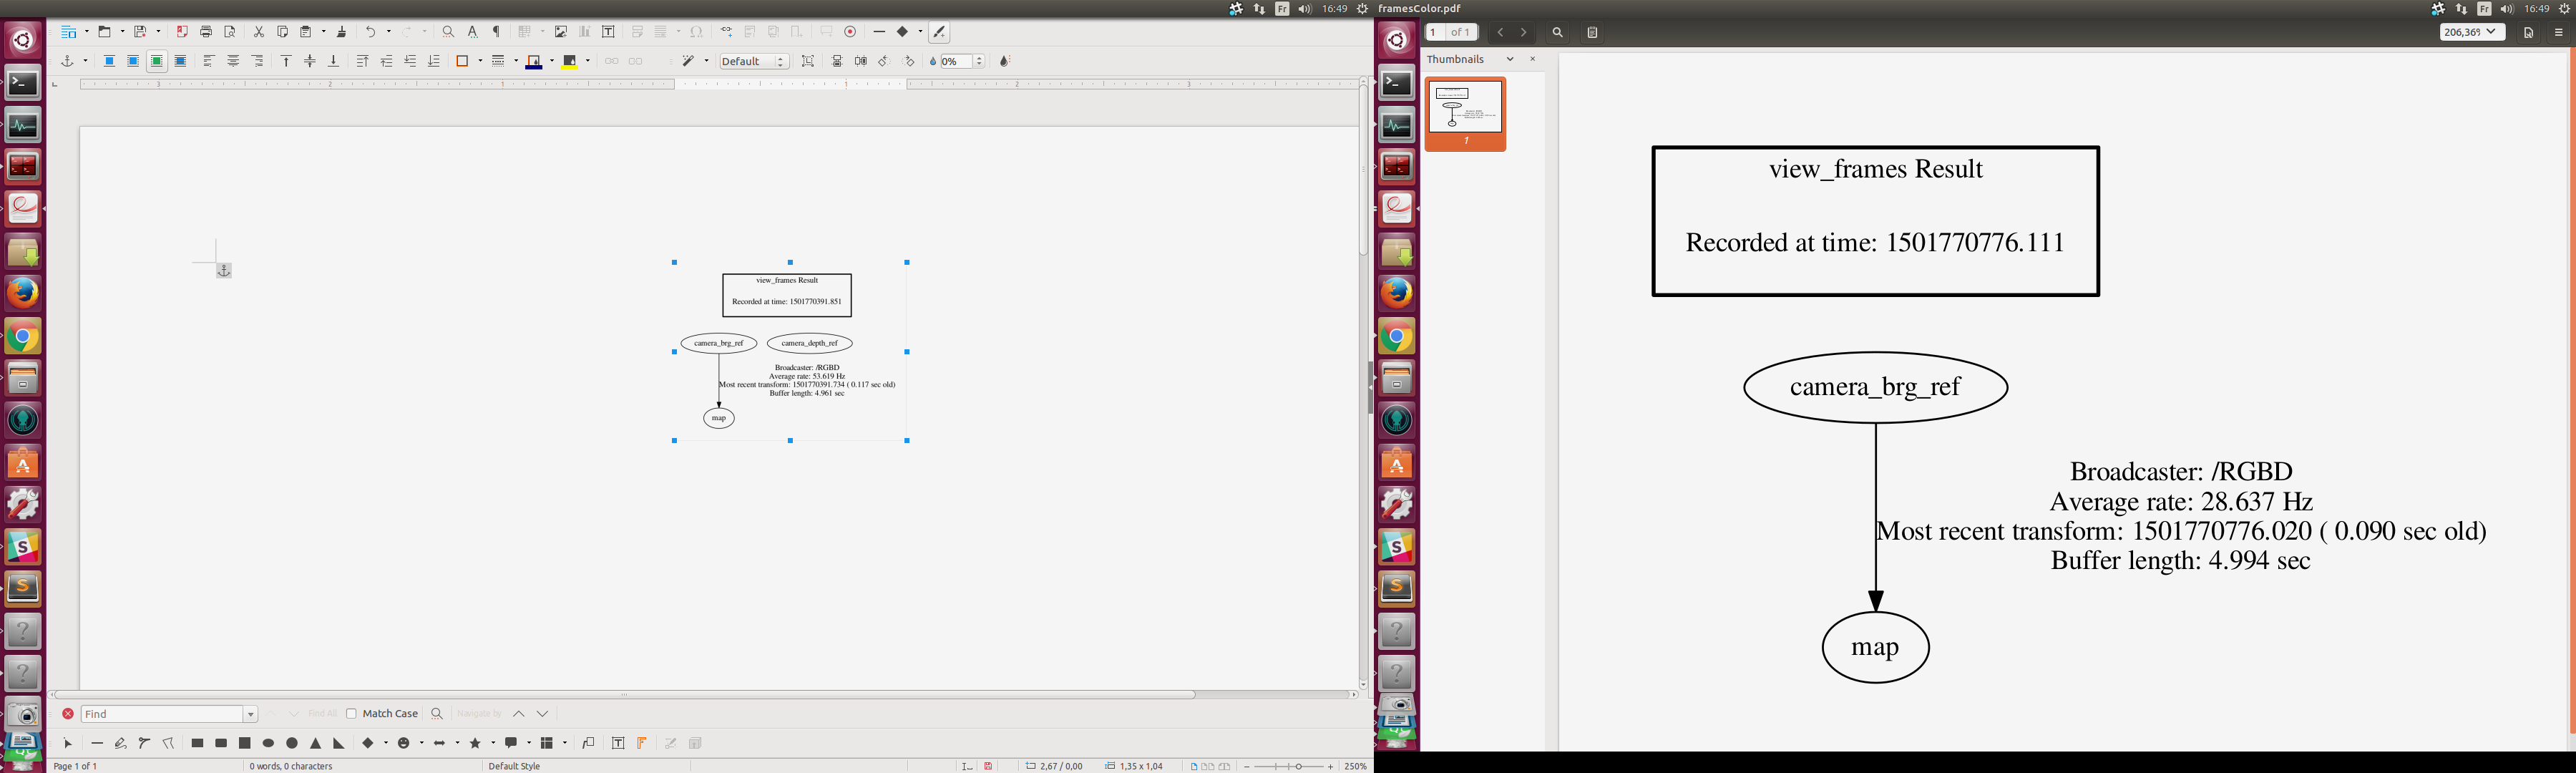
Task: Select the Ellipse shape in drawing toolbar
Action: point(268,743)
